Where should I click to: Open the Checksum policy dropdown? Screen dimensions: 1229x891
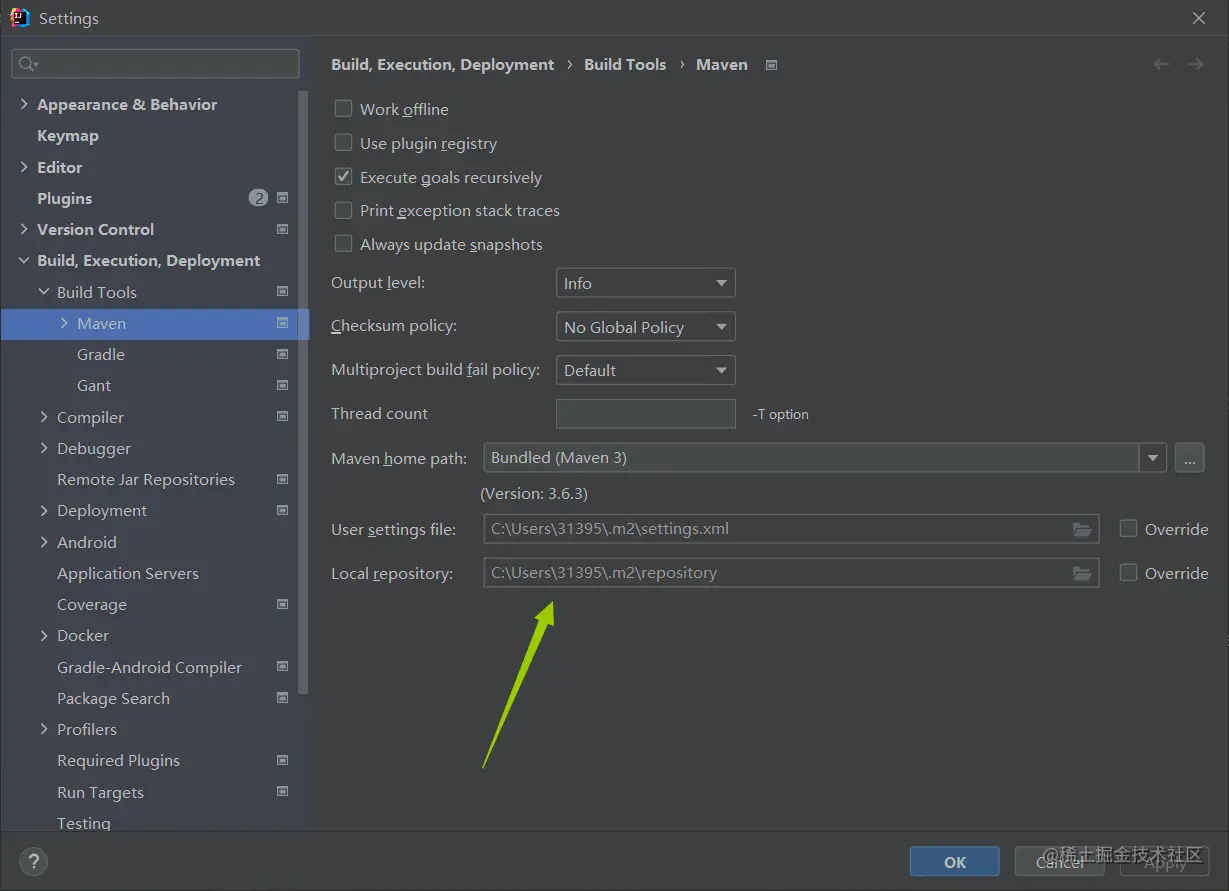[x=645, y=327]
